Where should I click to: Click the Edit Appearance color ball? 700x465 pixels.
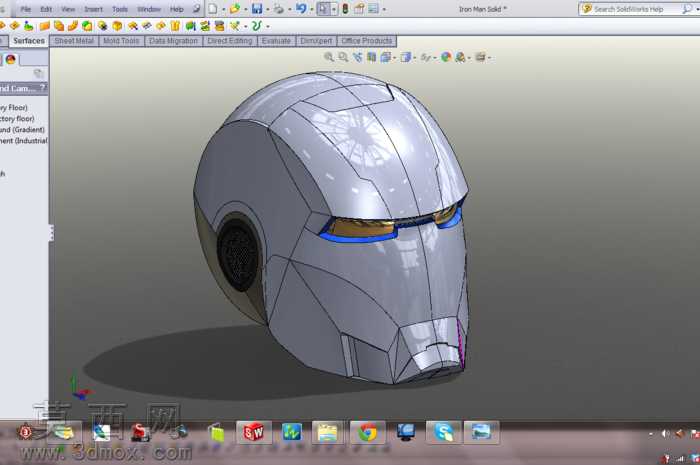point(446,57)
